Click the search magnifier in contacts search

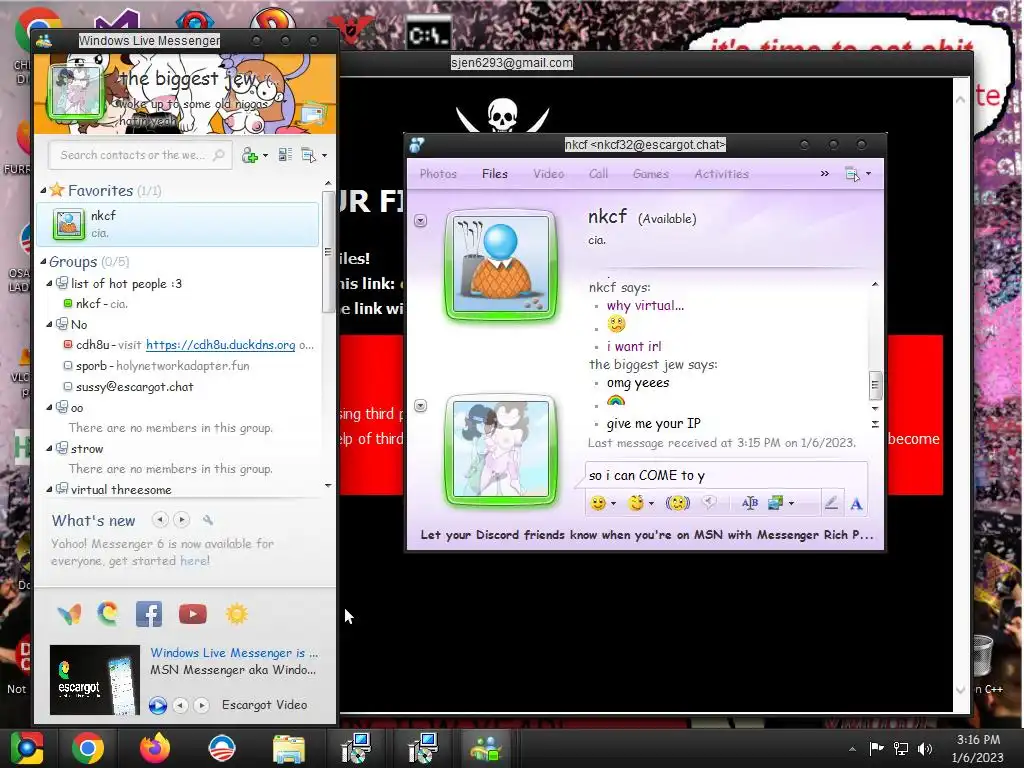click(219, 155)
